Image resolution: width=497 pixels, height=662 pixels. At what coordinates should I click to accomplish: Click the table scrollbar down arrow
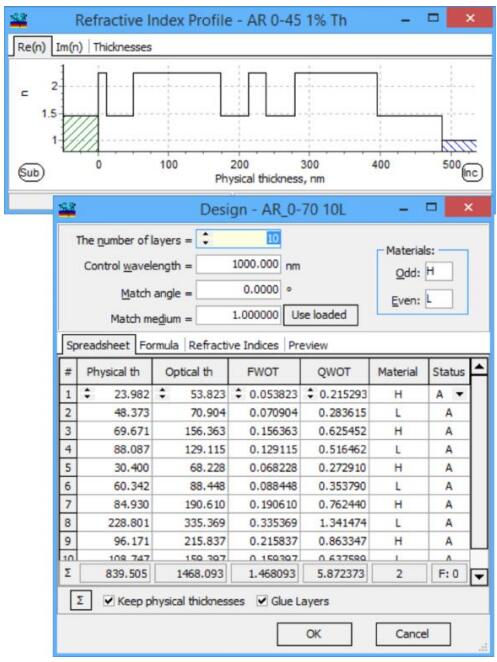pos(479,576)
